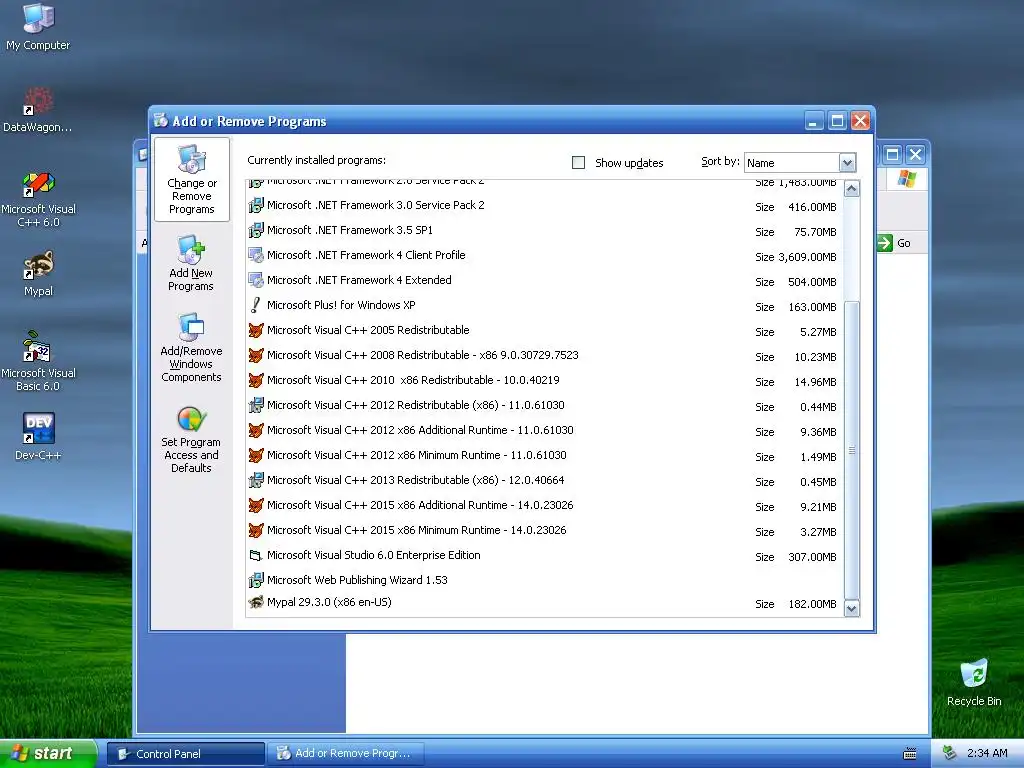
Task: Click the system tray safely-remove icon
Action: click(950, 754)
